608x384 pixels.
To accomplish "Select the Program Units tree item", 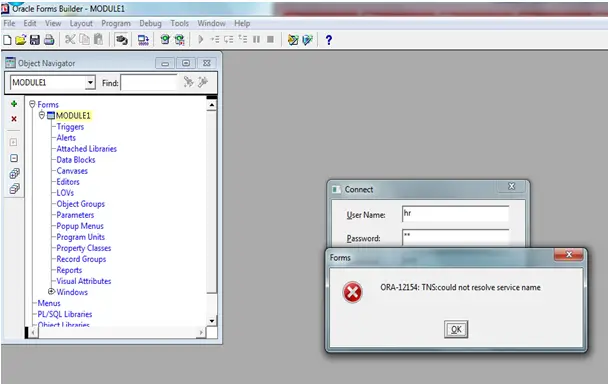I will (81, 237).
